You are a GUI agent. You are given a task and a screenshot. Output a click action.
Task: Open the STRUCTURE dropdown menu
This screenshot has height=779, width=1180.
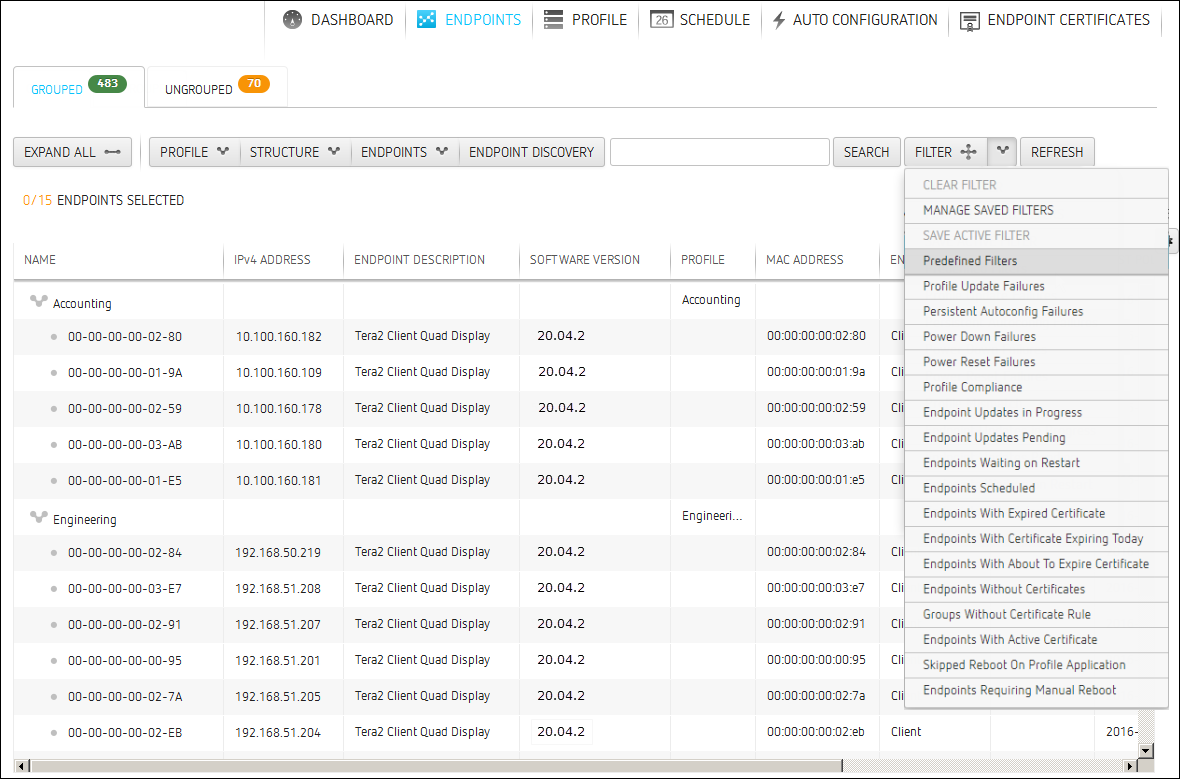(294, 152)
